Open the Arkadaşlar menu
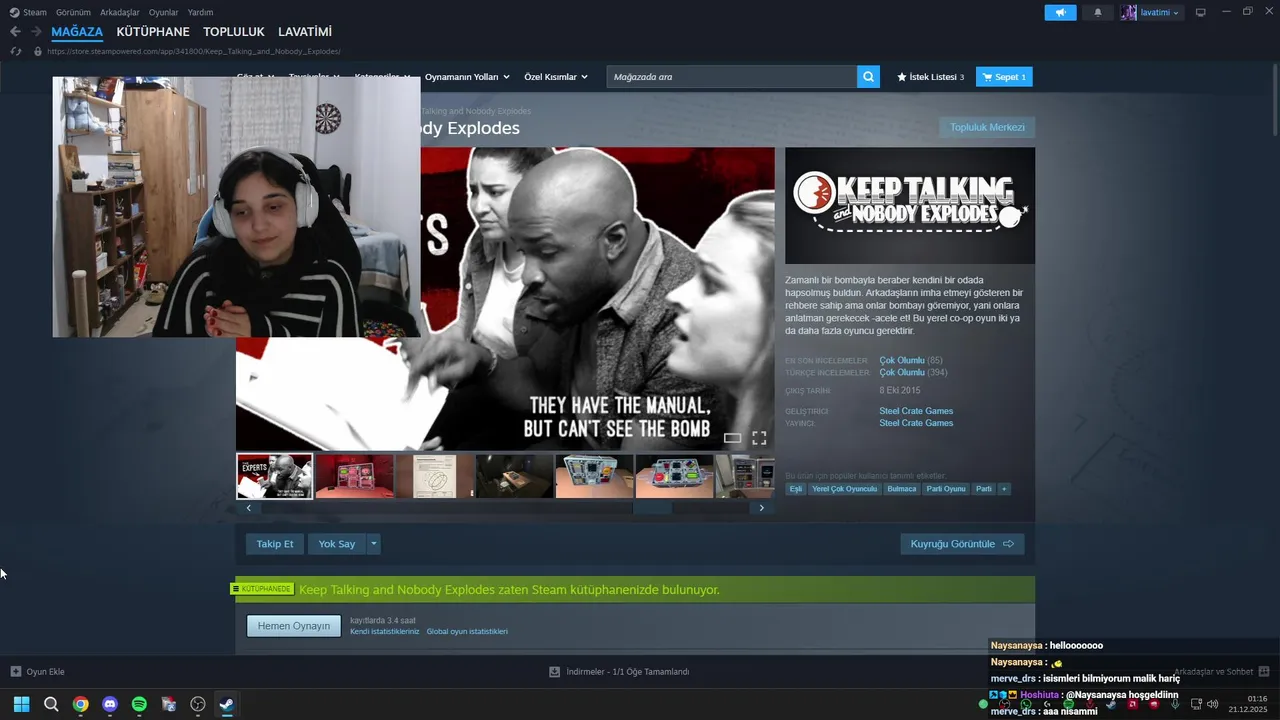 (119, 12)
